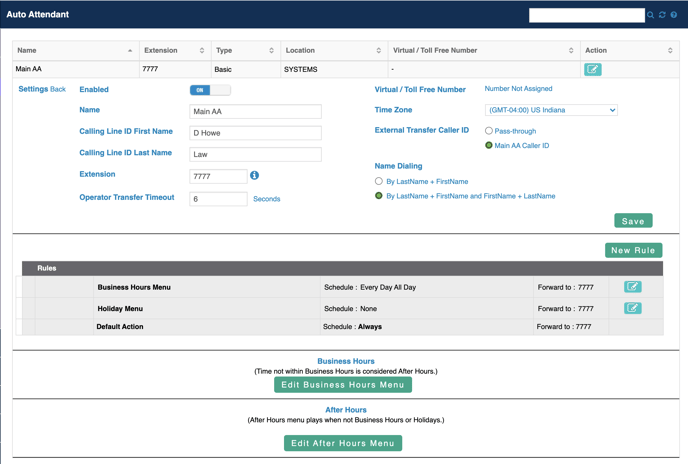Click the New Rule button

633,250
